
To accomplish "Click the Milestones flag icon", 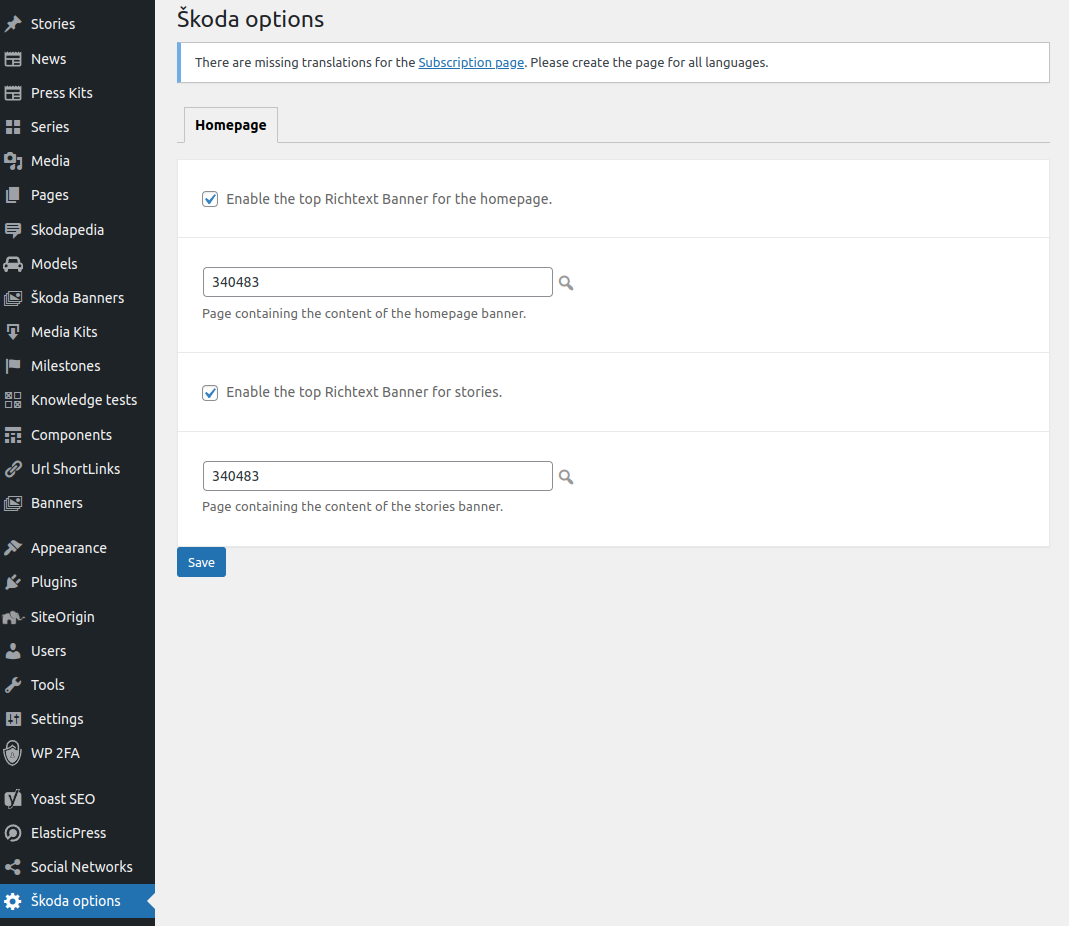I will pos(13,366).
